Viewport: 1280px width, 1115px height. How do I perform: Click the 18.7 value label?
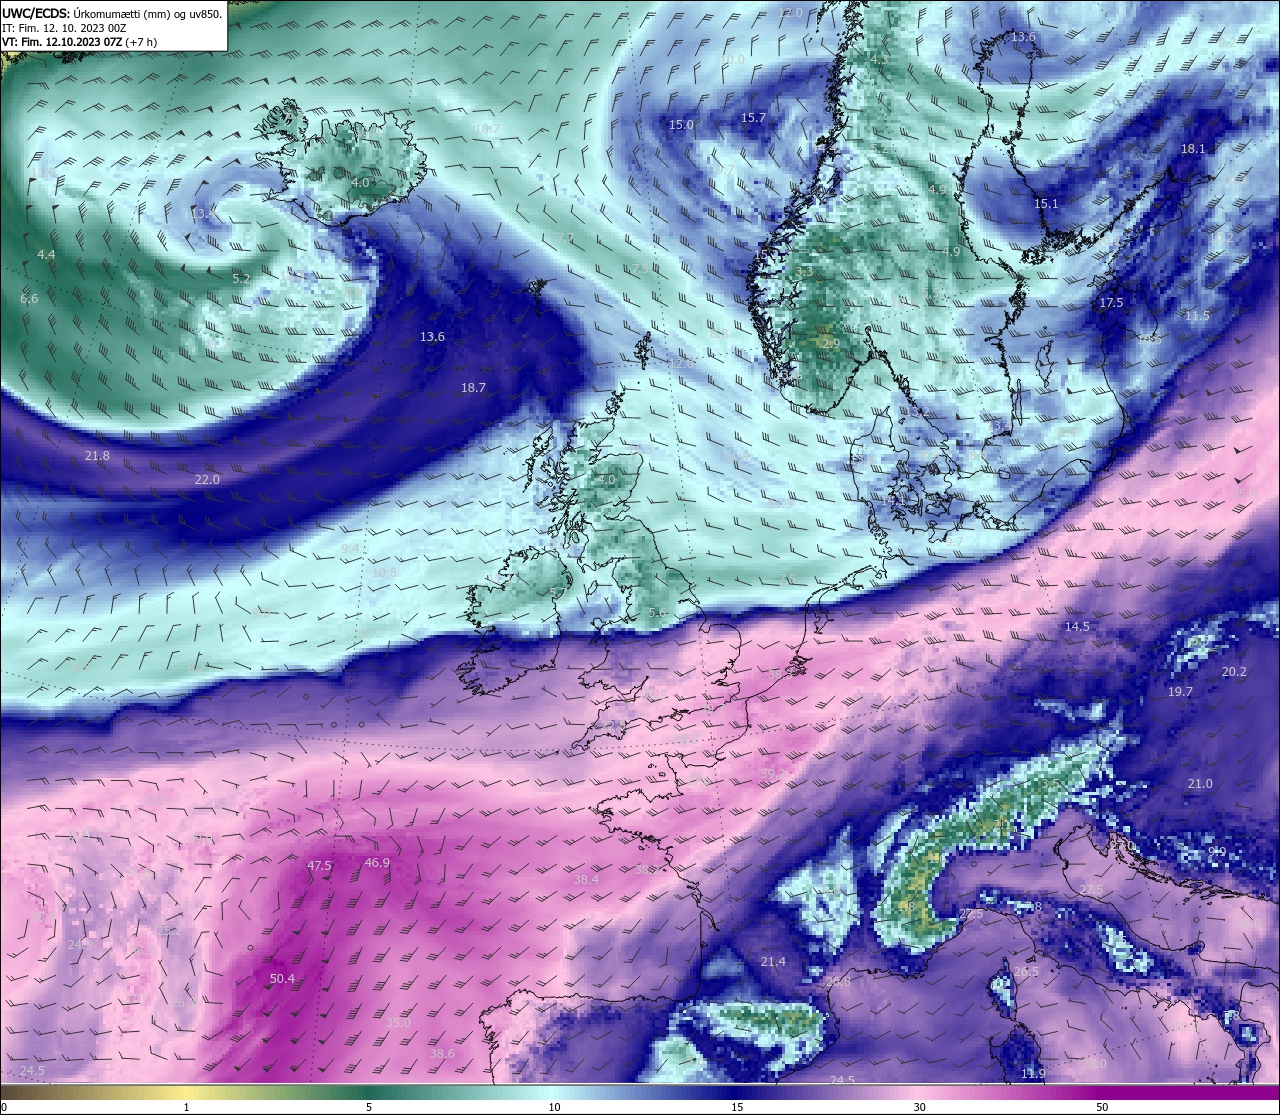coord(473,387)
